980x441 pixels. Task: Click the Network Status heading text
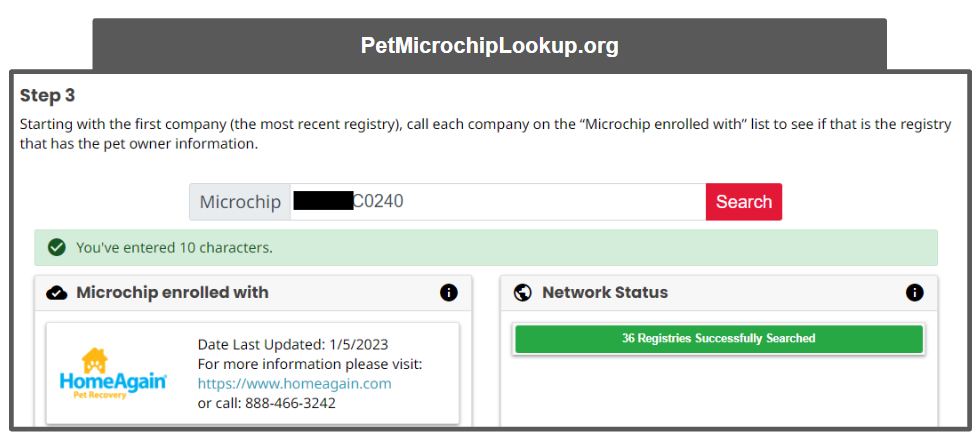click(x=605, y=293)
